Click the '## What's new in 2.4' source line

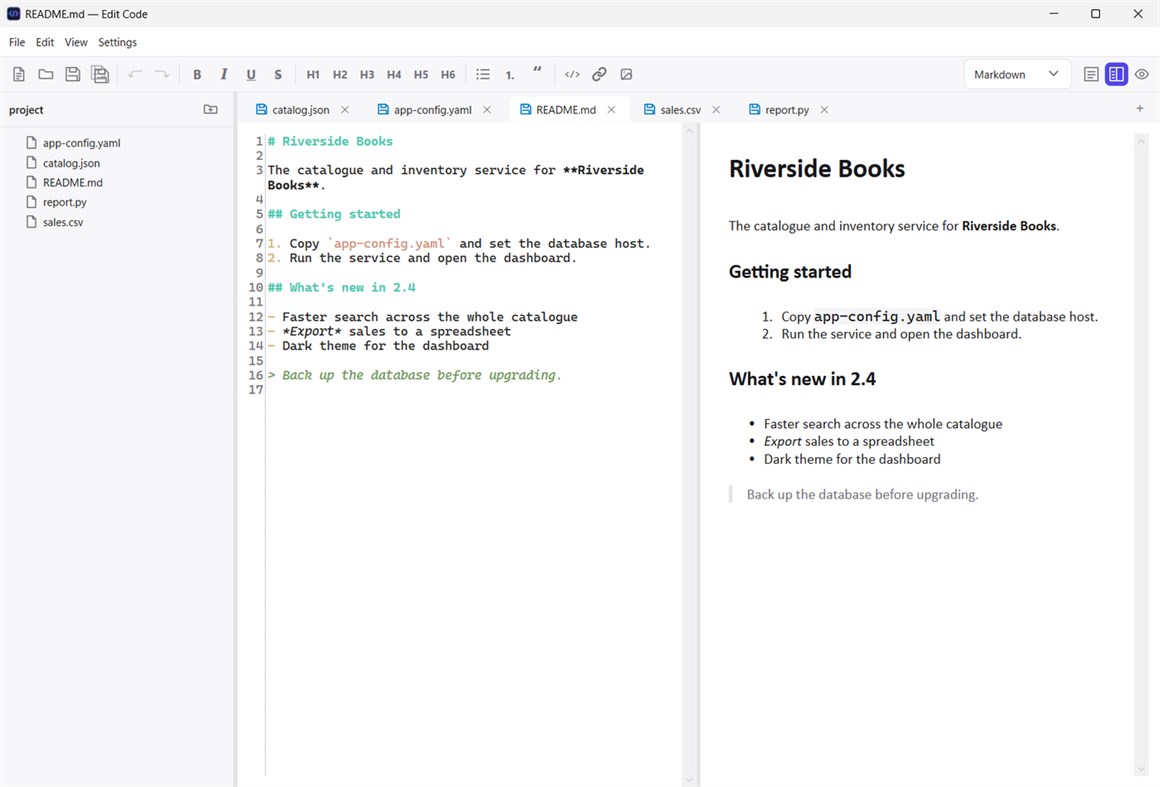[341, 287]
